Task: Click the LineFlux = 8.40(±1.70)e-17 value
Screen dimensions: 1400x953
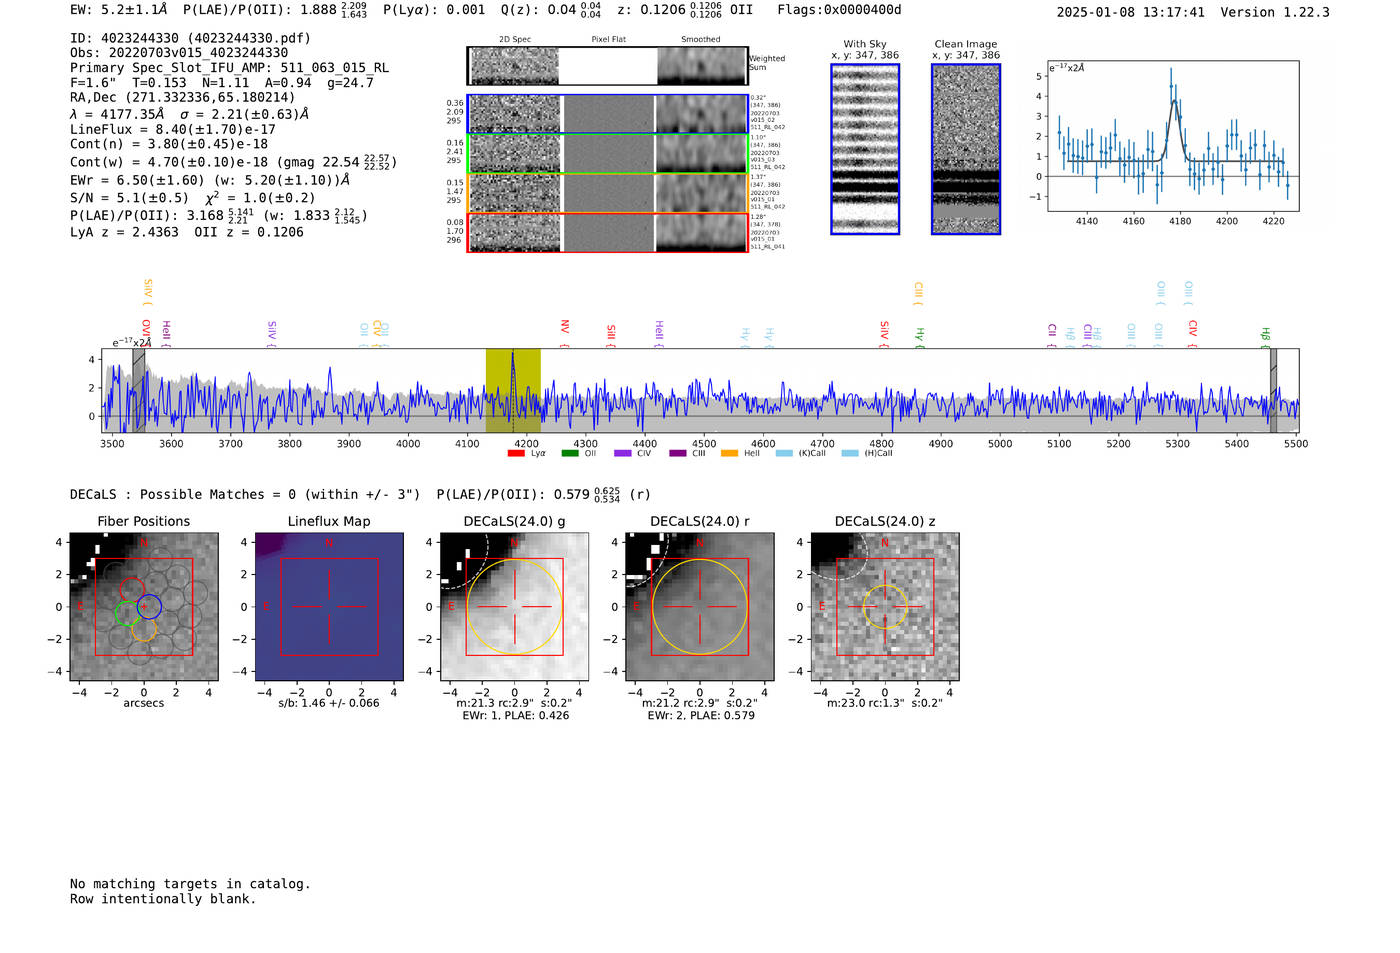Action: [173, 129]
